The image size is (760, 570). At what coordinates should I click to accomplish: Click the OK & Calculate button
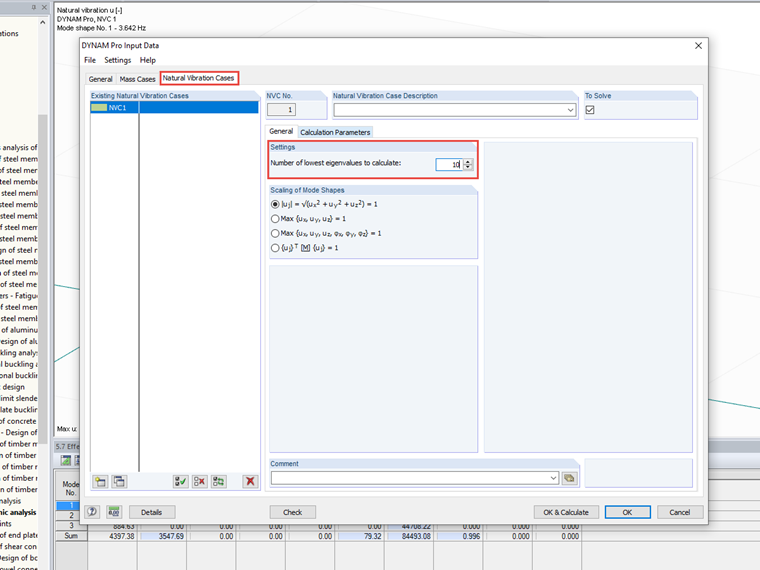point(566,512)
